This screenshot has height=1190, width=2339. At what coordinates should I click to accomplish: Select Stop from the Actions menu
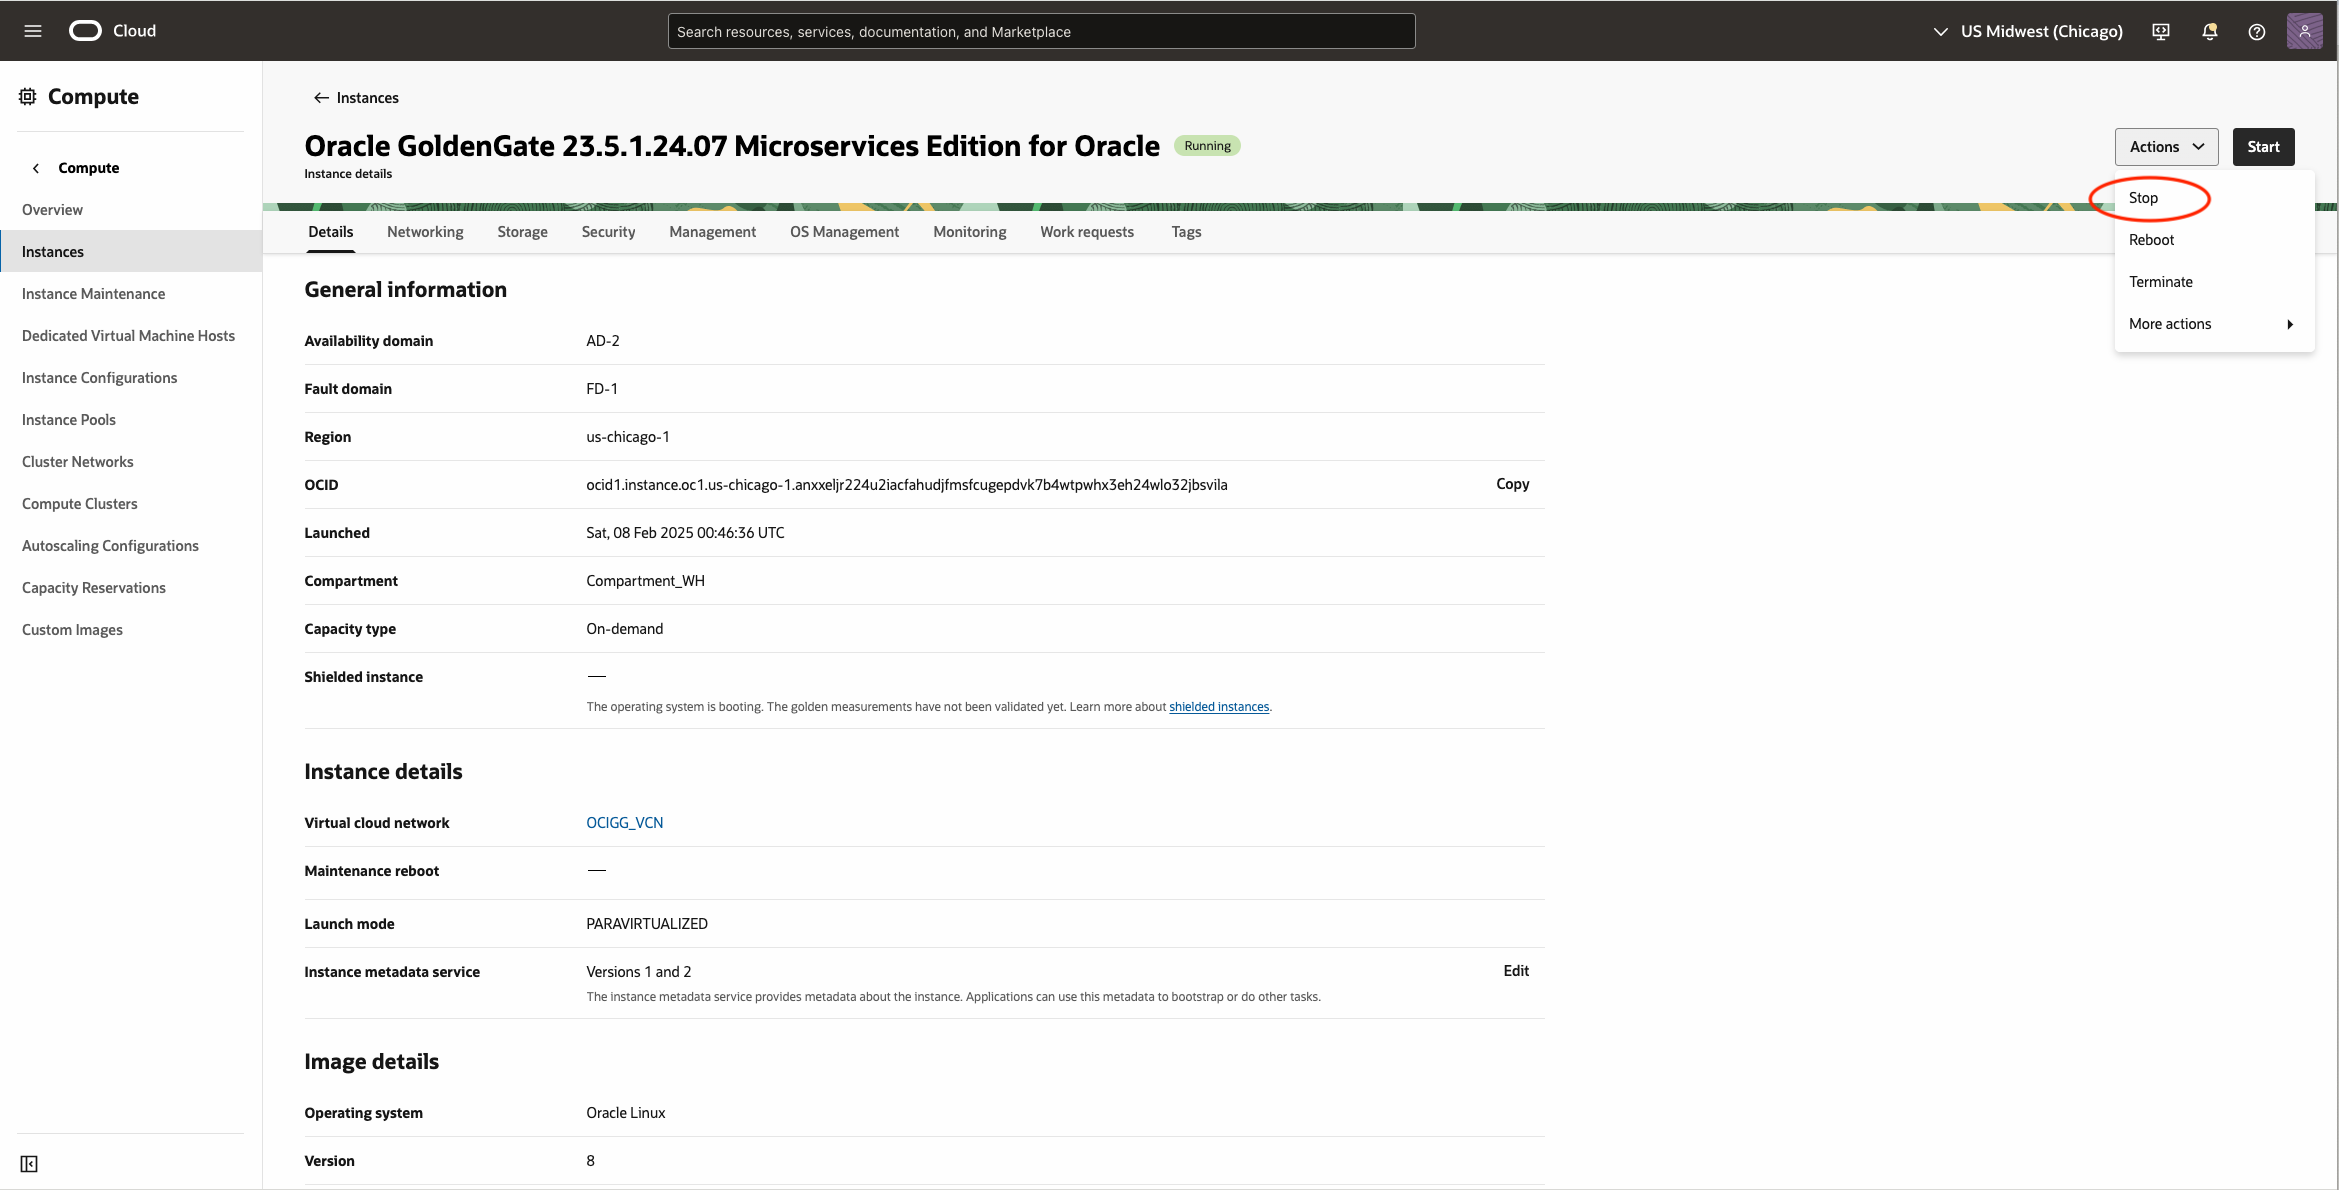click(2143, 197)
